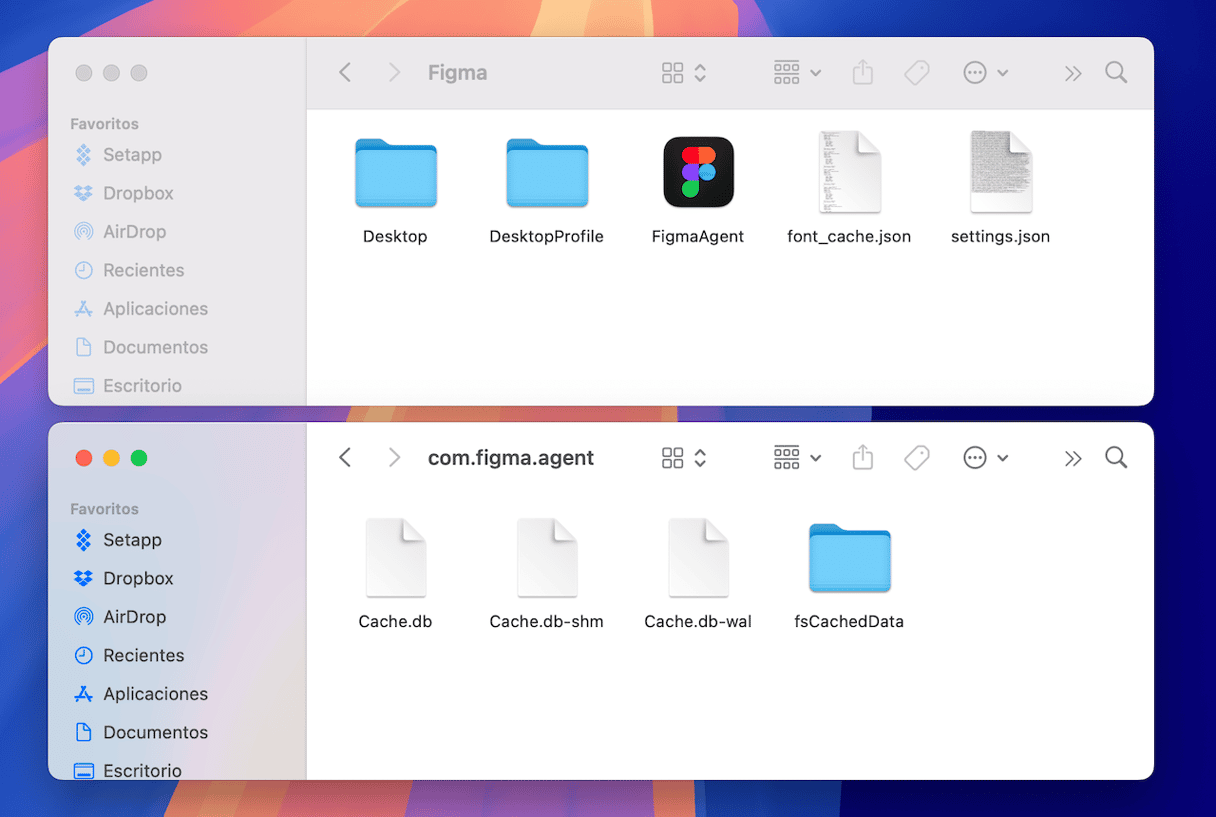Screen dimensions: 1216x817
Task: Open the fsCachedData folder
Action: coord(849,558)
